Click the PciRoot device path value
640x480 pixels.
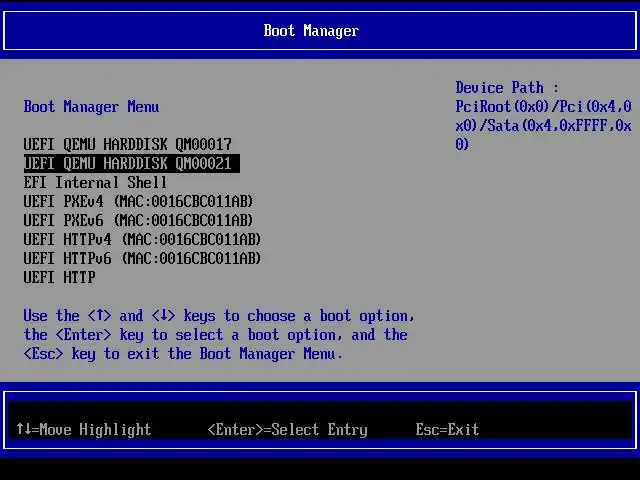tap(544, 126)
